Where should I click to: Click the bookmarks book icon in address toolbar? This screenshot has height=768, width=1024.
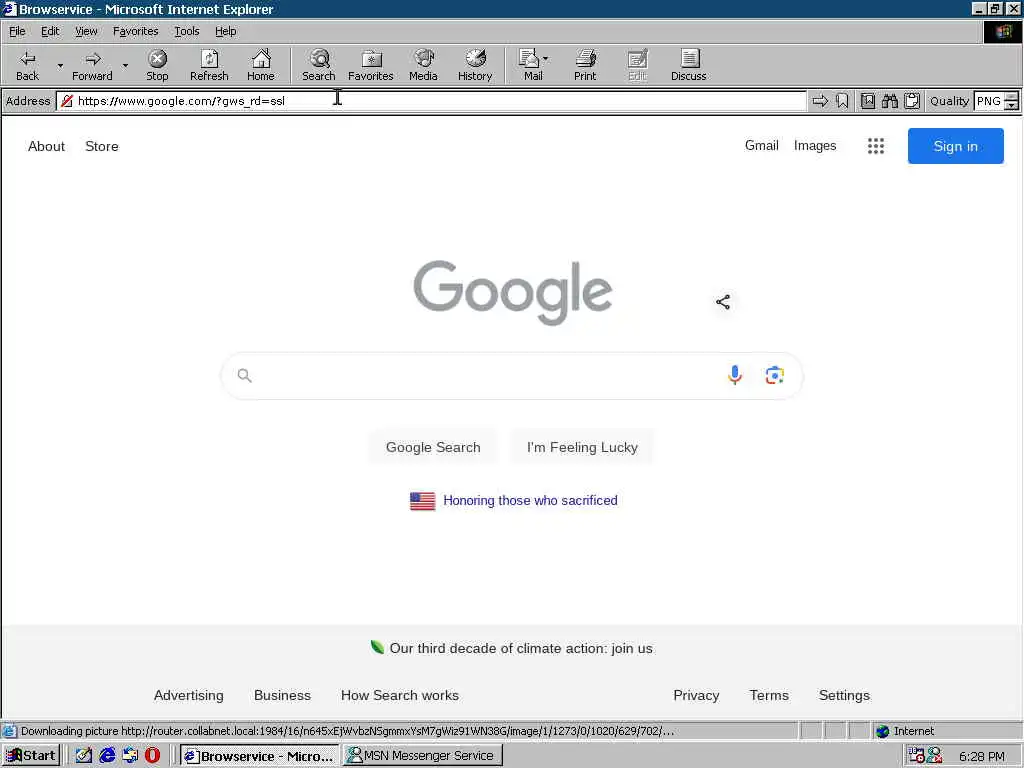(867, 101)
